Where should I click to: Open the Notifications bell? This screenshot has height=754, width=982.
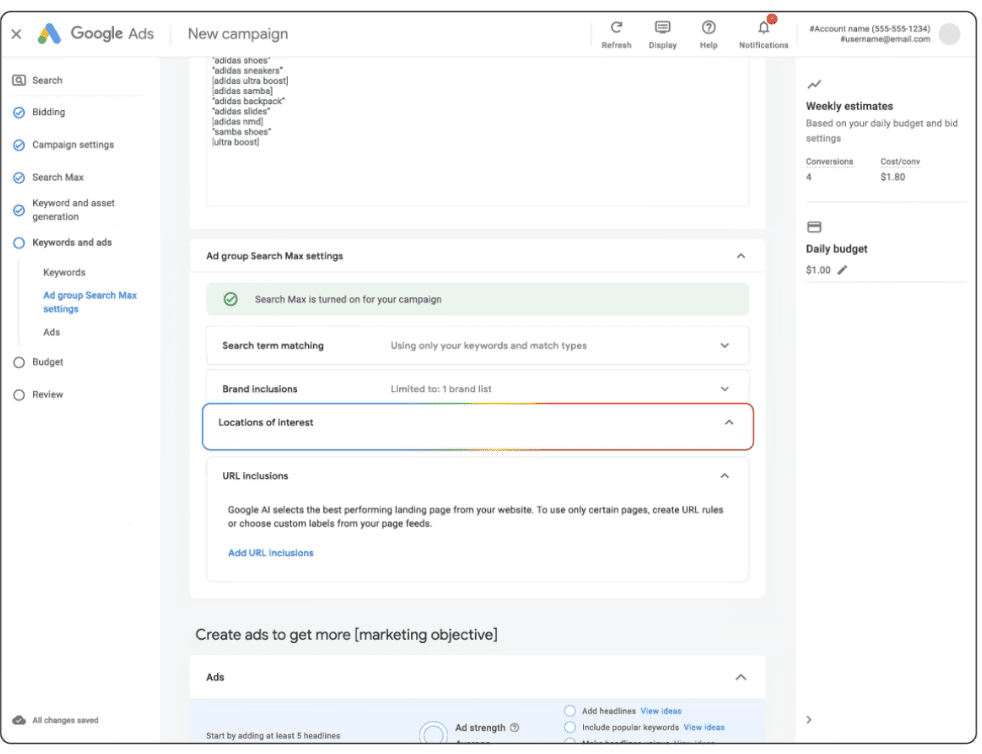(x=763, y=27)
